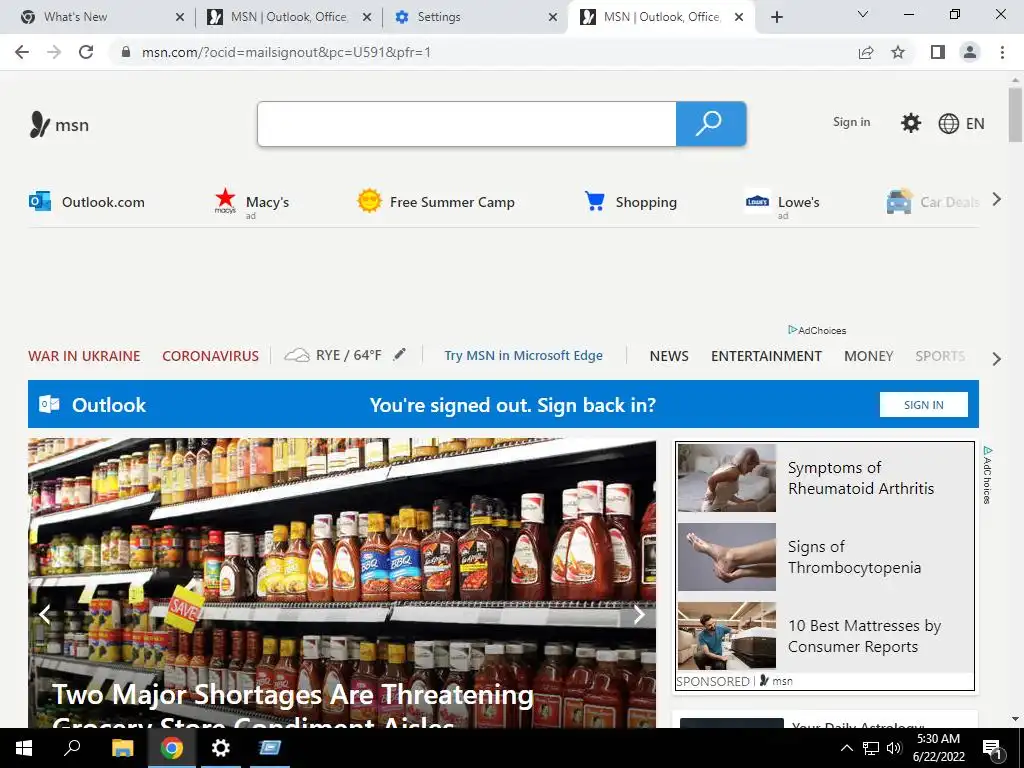The width and height of the screenshot is (1024, 768).
Task: Click the mattress store ad thumbnail
Action: [726, 635]
